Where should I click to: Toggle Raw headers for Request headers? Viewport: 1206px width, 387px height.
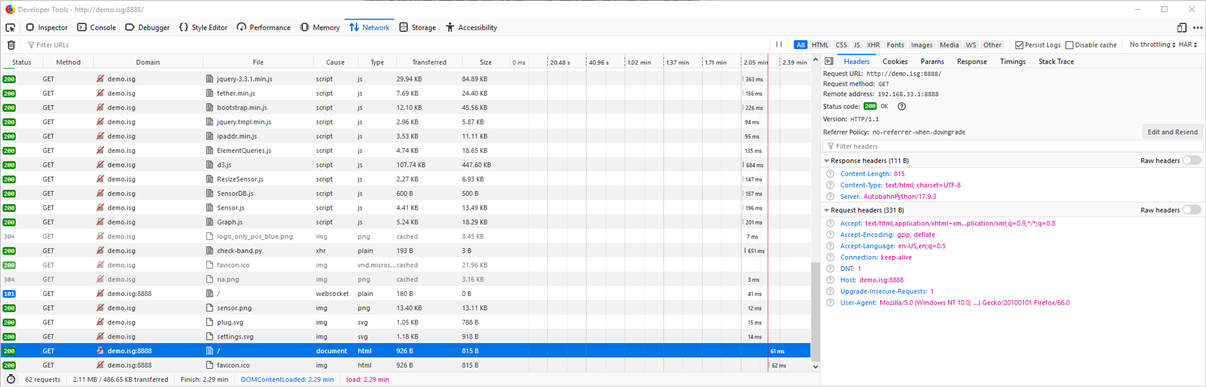point(1192,210)
